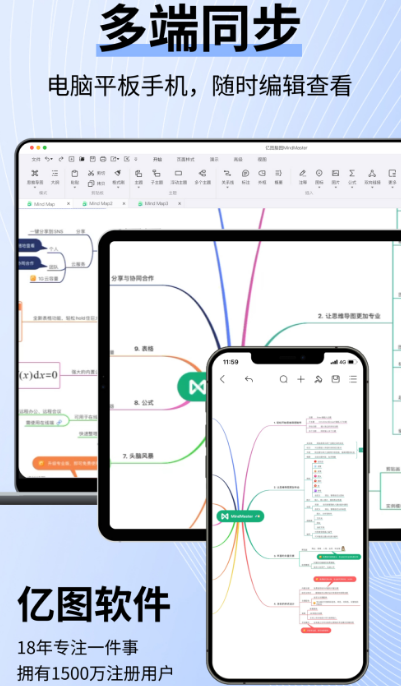Click the Copy (拷贝) icon in ribbon
The image size is (401, 686).
pos(91,183)
